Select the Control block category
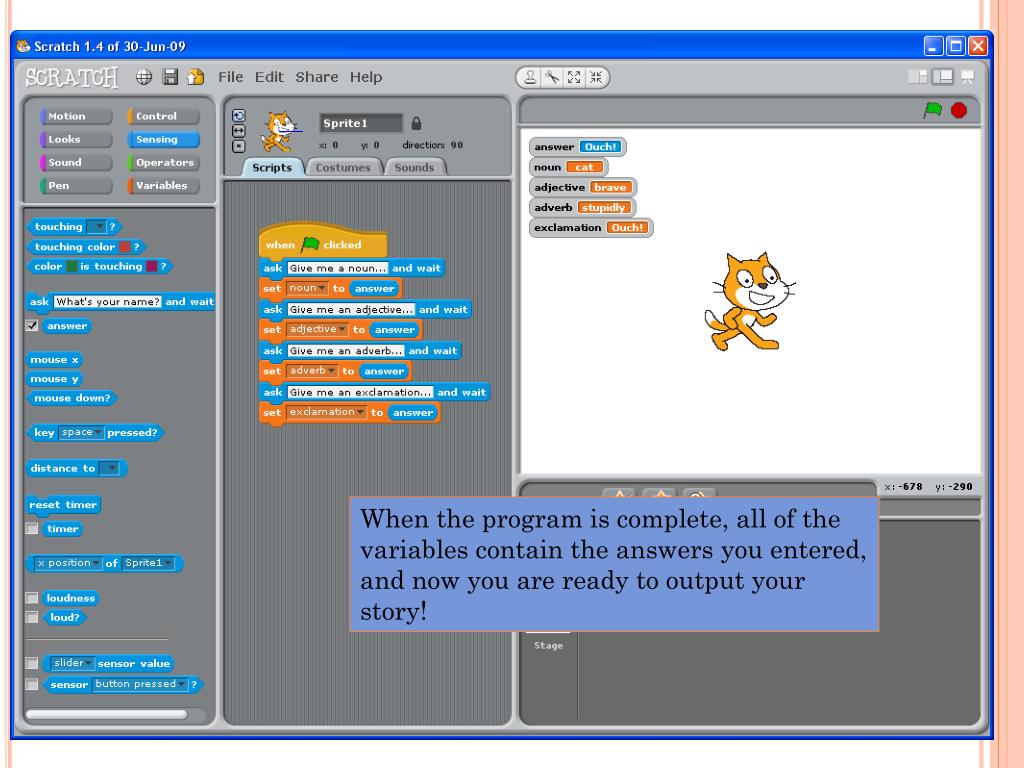 click(x=163, y=116)
